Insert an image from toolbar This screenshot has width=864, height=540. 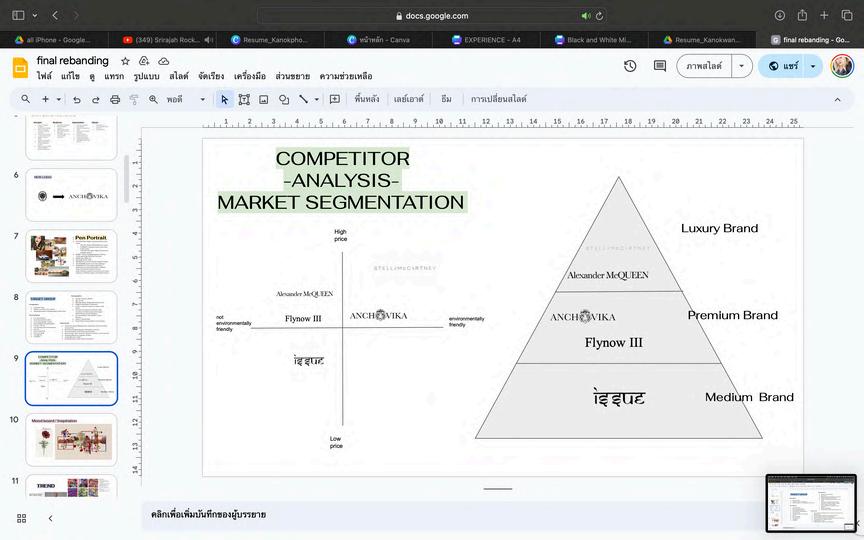pyautogui.click(x=264, y=100)
